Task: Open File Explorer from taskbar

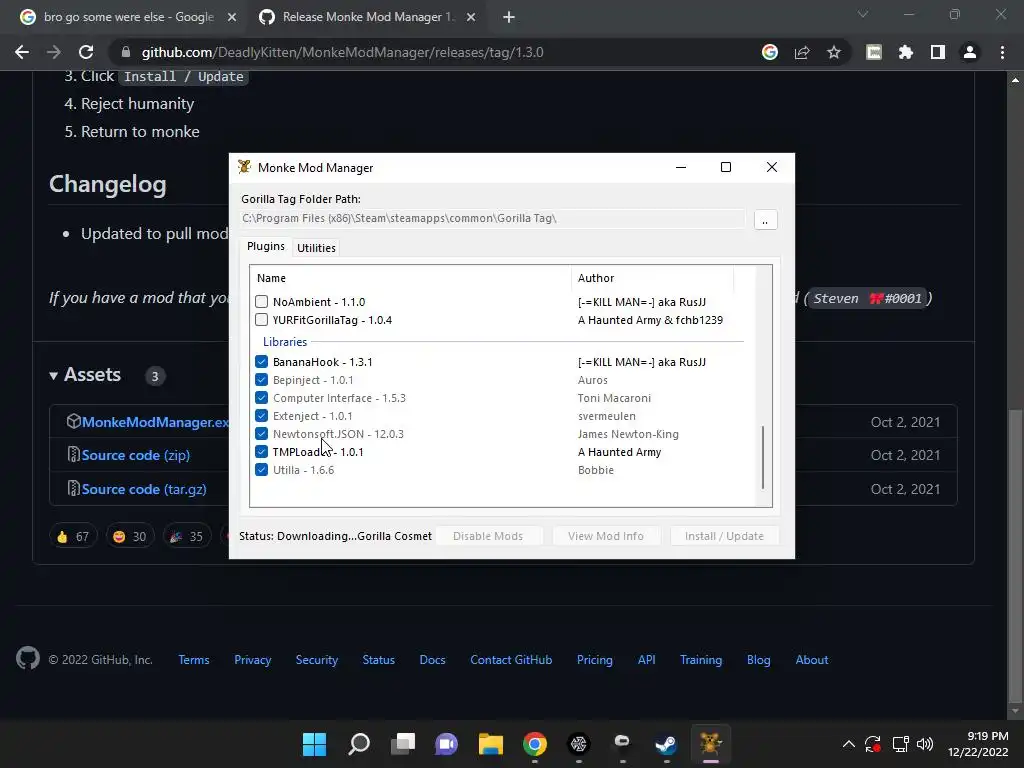Action: [491, 744]
